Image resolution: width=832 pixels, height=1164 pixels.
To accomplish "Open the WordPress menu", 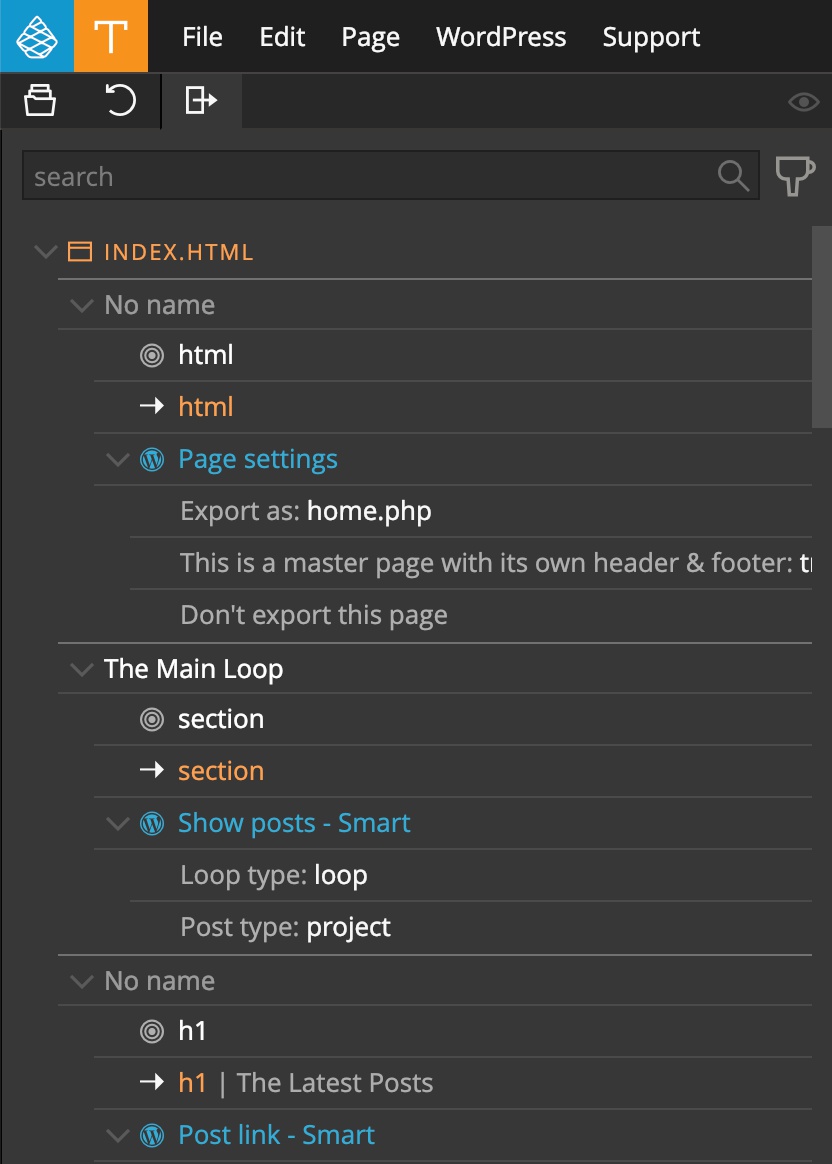I will (x=501, y=36).
